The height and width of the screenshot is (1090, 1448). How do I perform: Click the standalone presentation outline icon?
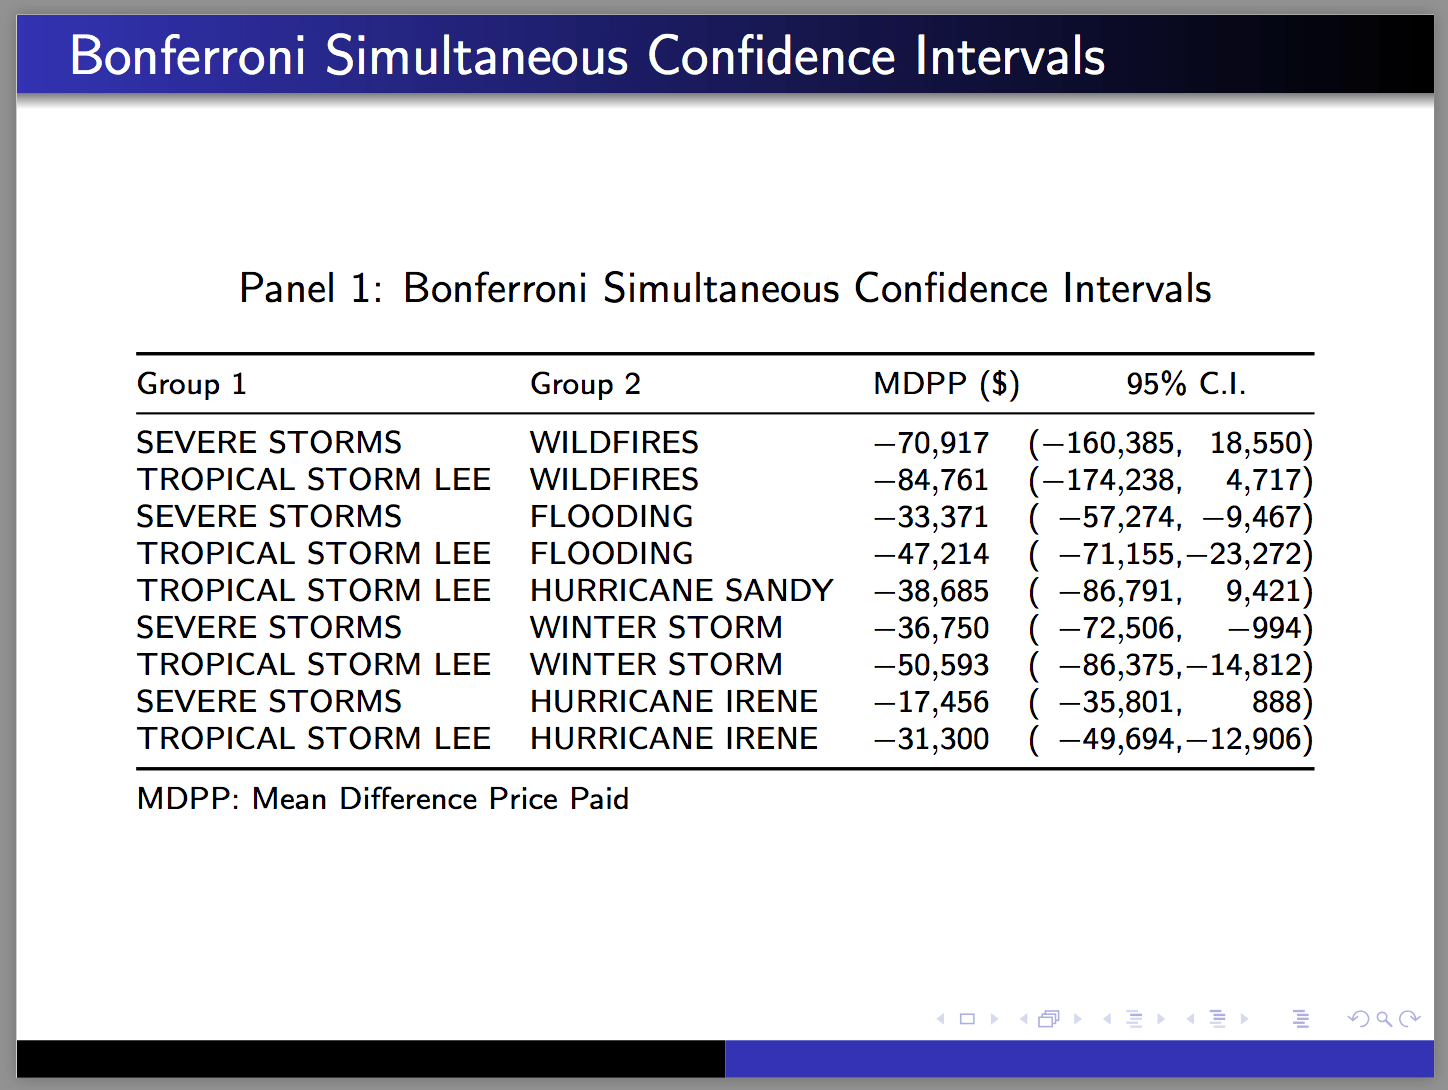[x=1301, y=1019]
